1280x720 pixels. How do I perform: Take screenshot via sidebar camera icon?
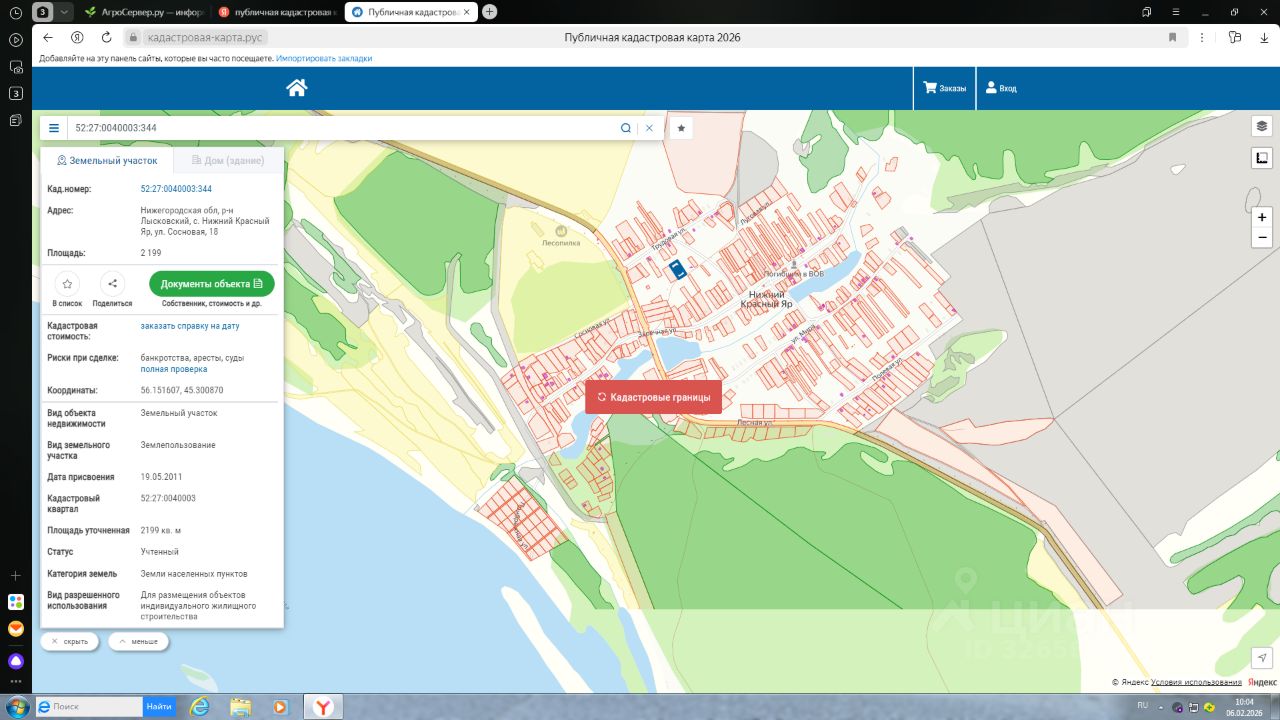[16, 67]
